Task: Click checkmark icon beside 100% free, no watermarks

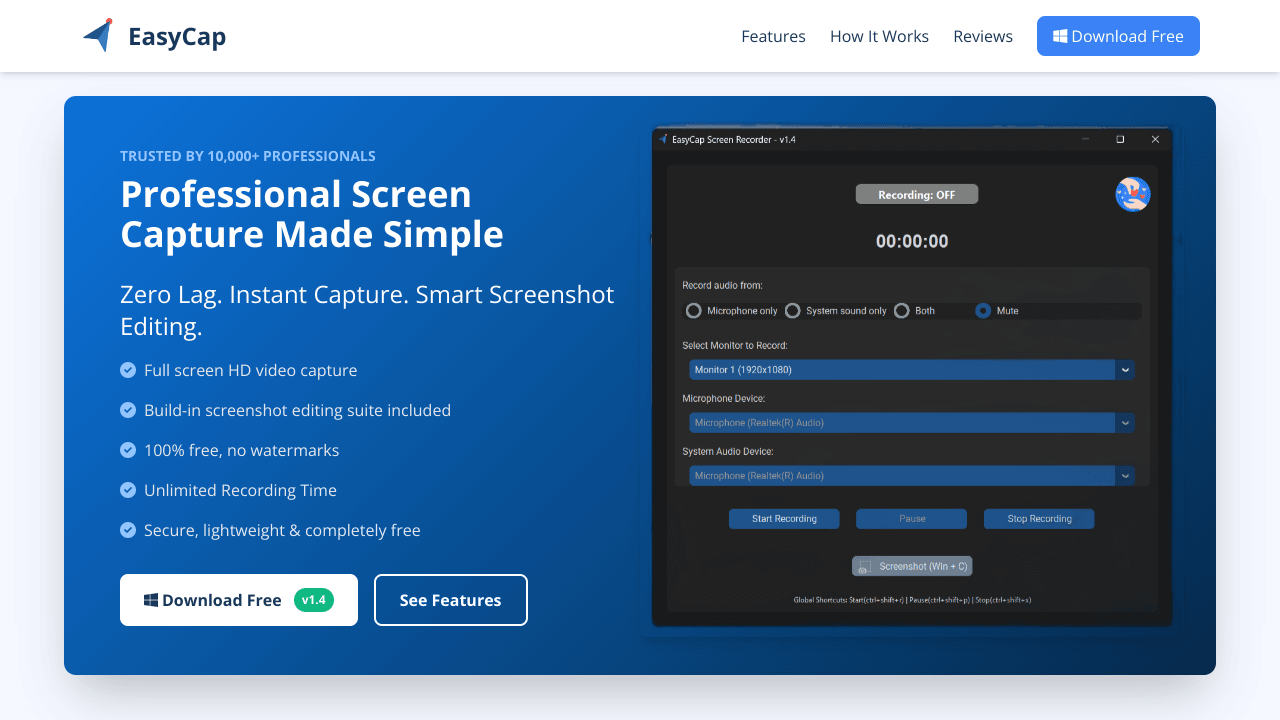Action: click(x=128, y=450)
